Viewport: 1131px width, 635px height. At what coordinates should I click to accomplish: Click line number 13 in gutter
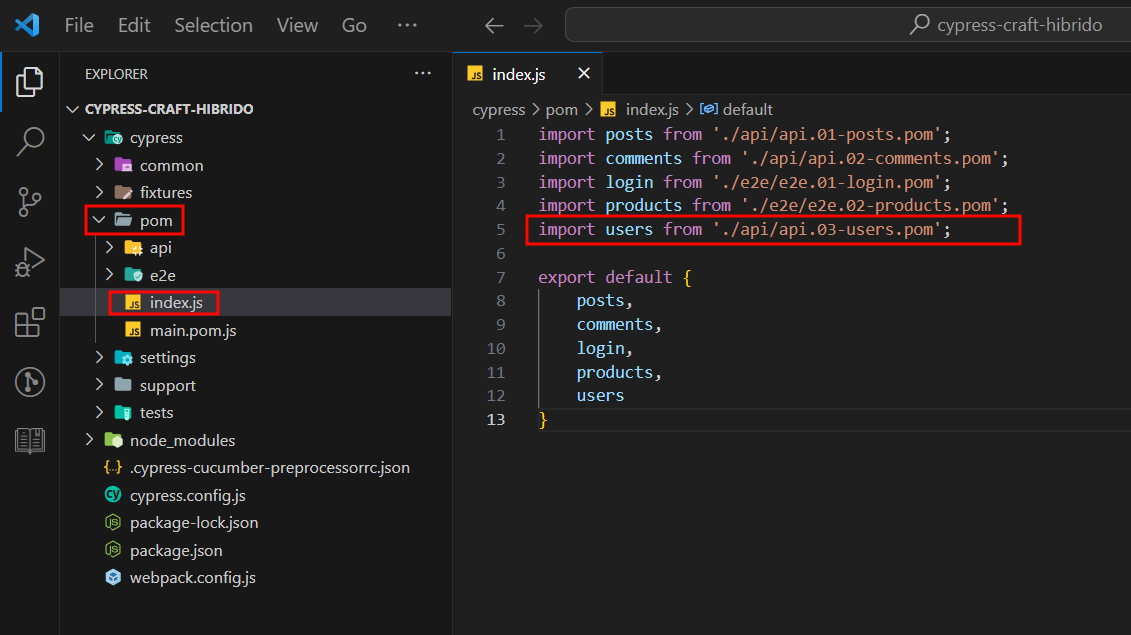click(496, 419)
